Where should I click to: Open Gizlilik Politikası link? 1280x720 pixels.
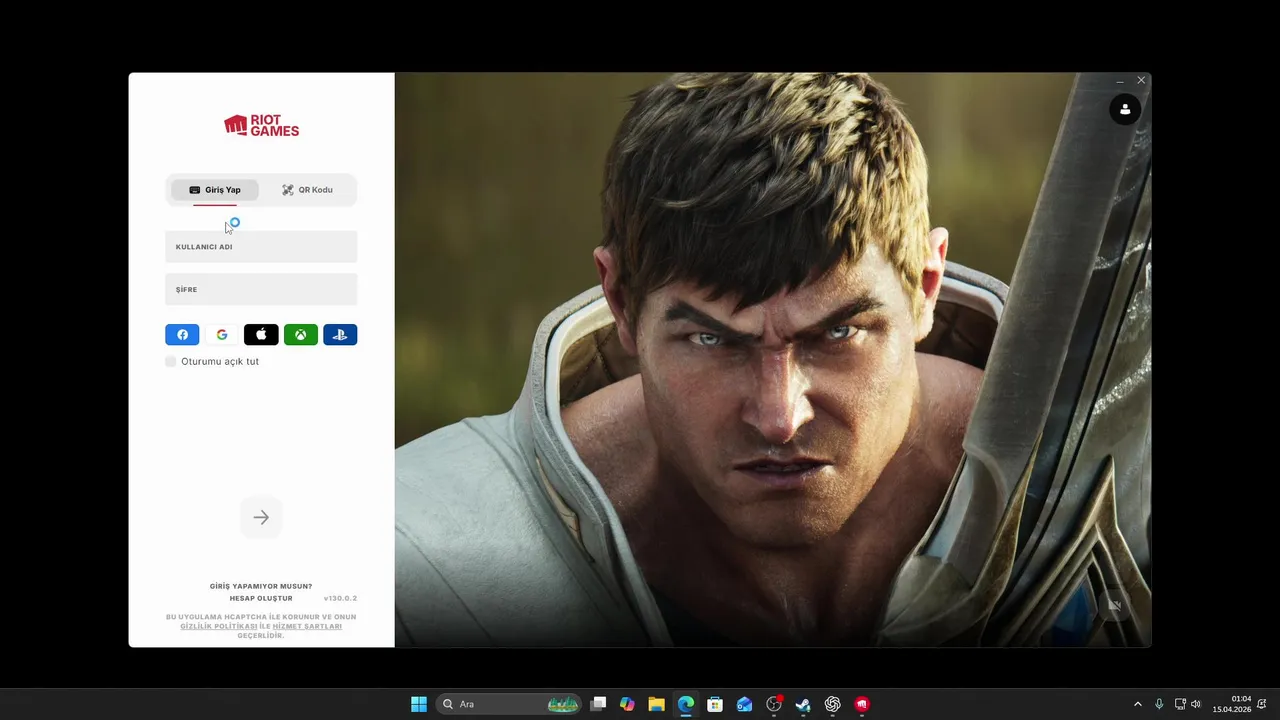pyautogui.click(x=219, y=626)
